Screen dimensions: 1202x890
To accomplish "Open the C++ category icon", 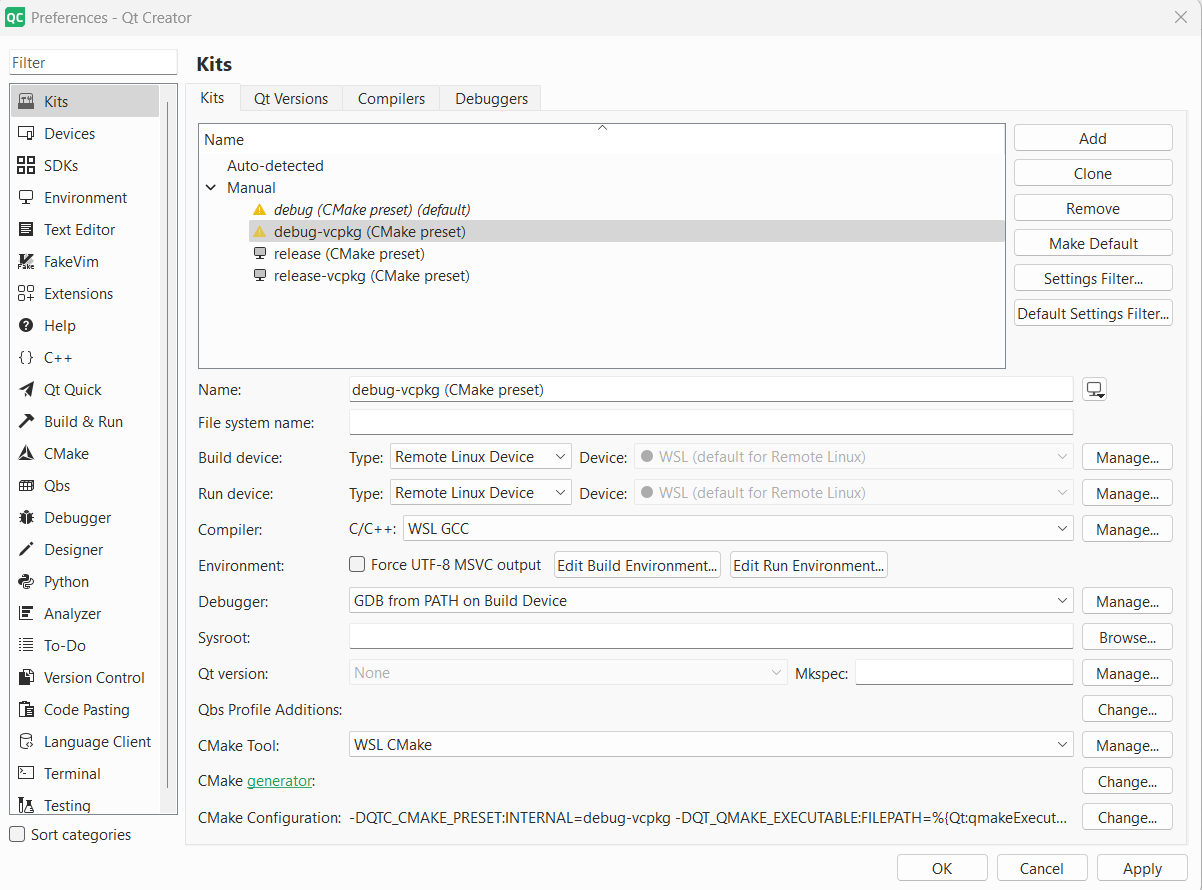I will [27, 357].
